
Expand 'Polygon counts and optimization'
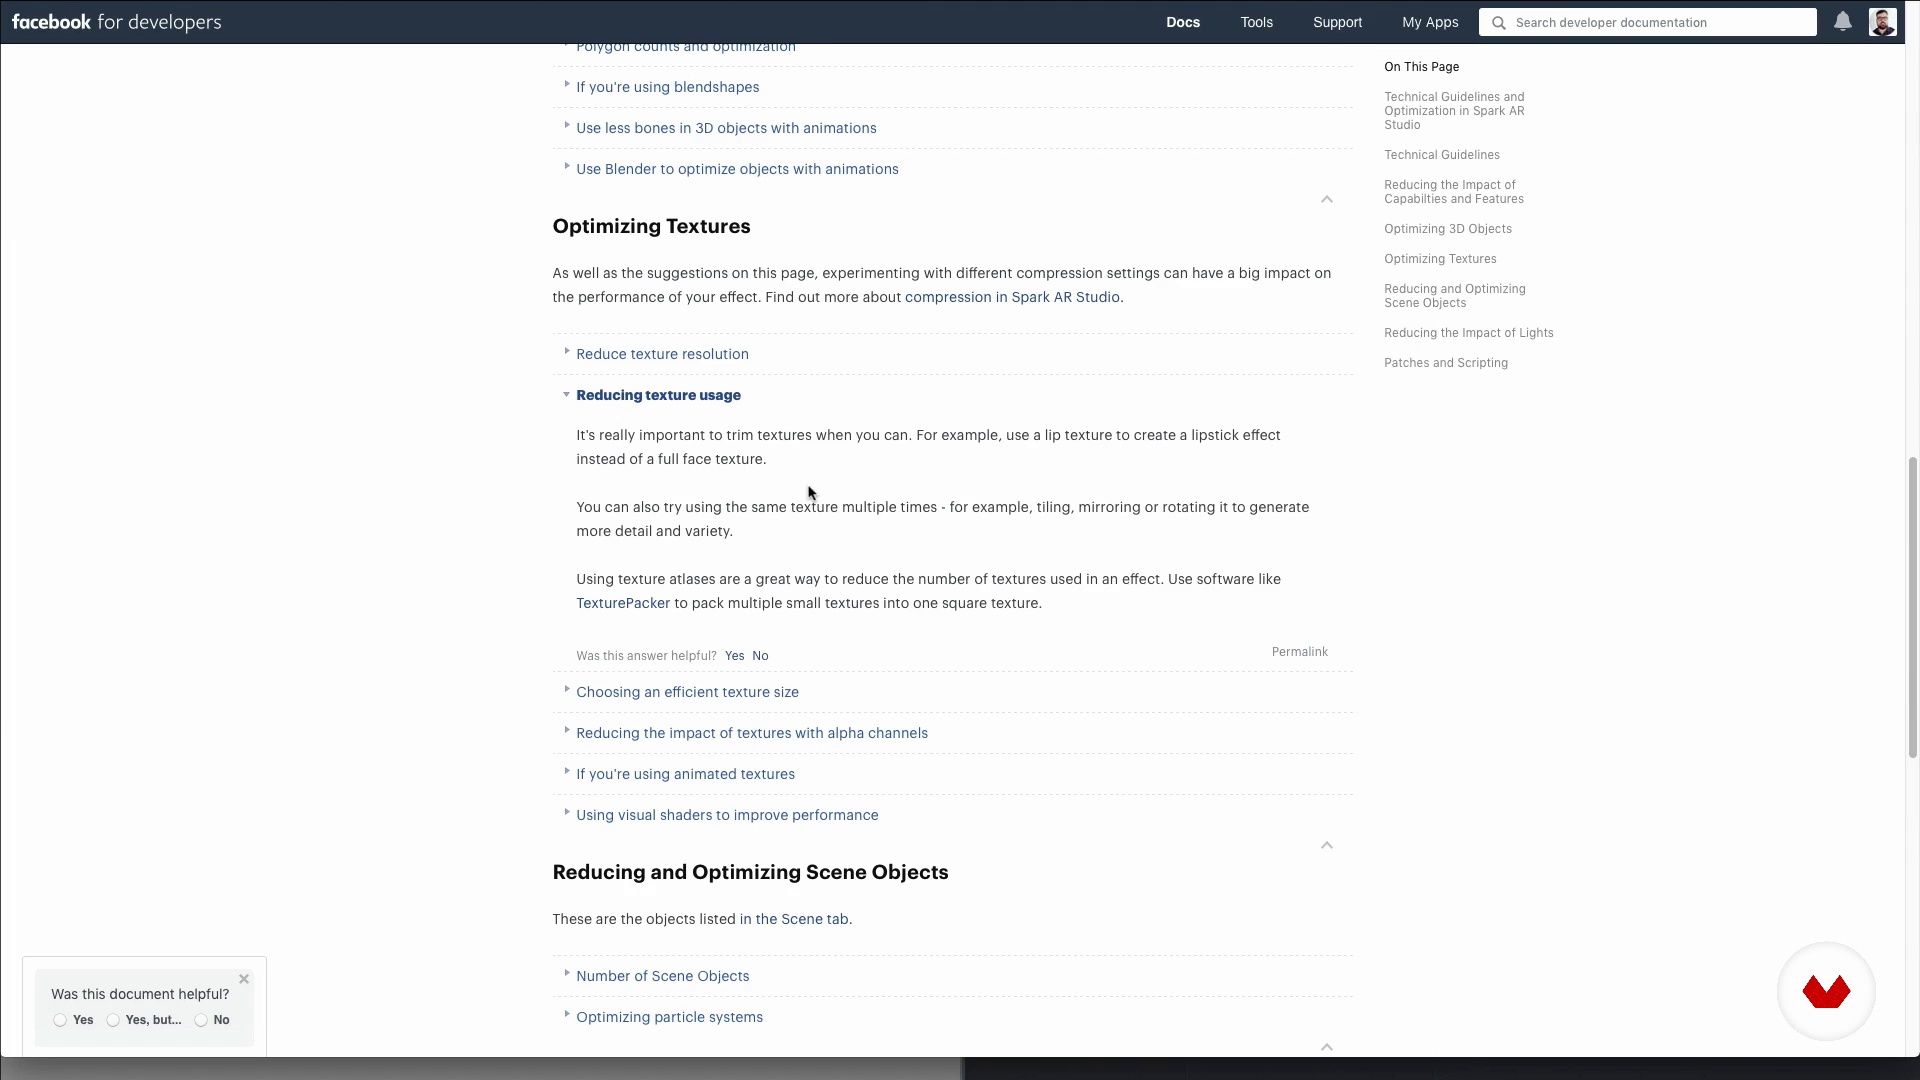click(x=686, y=47)
